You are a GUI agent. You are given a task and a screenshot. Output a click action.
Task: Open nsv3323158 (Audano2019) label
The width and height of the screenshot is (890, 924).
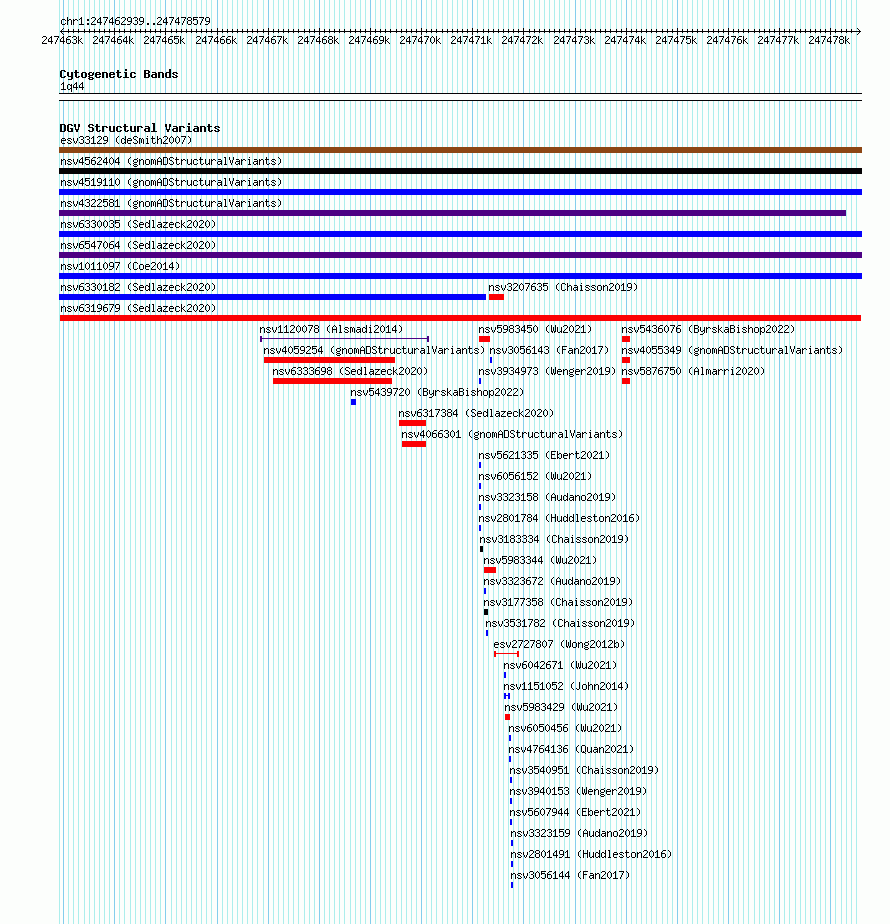547,497
